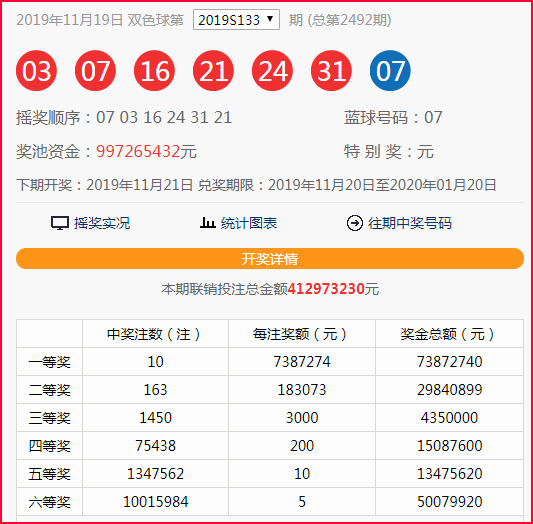Click first prize per-bet amount 7387274
This screenshot has height=524, width=533.
pyautogui.click(x=302, y=362)
